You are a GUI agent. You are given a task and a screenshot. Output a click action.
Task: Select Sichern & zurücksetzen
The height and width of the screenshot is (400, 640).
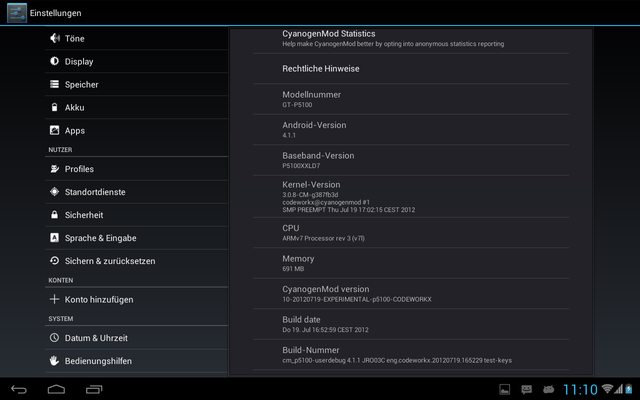point(109,261)
